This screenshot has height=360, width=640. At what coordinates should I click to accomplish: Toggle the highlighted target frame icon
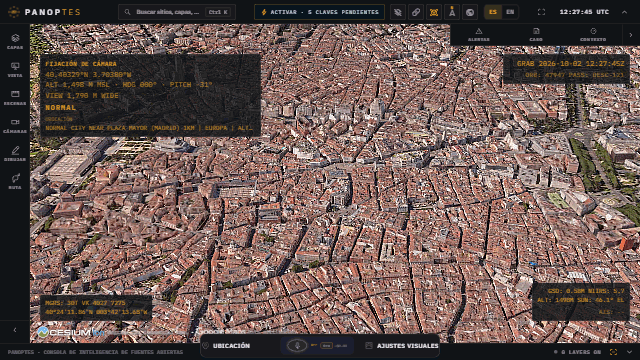[x=434, y=12]
